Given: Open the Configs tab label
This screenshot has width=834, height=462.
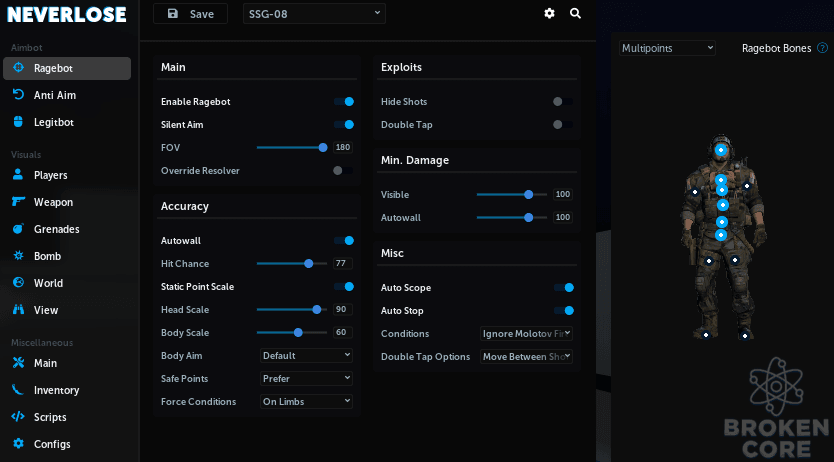Looking at the screenshot, I should [x=52, y=444].
